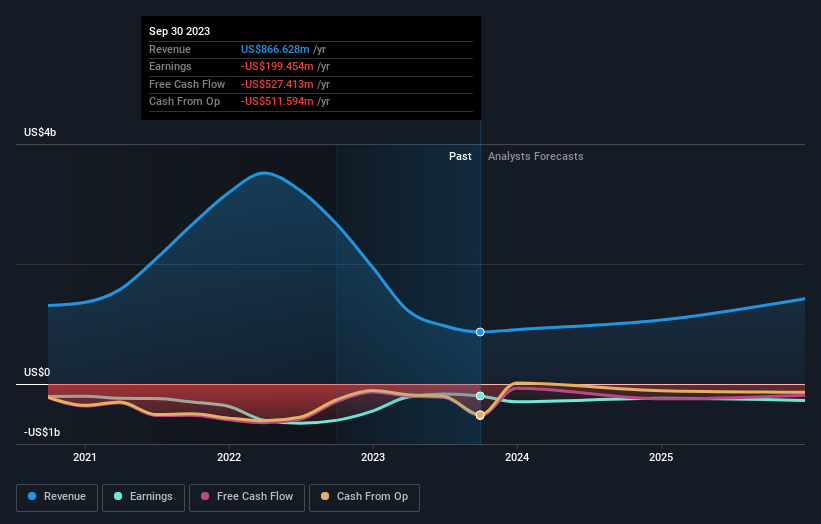The image size is (821, 524).
Task: Click the -US$1b y-axis label
Action: point(42,432)
